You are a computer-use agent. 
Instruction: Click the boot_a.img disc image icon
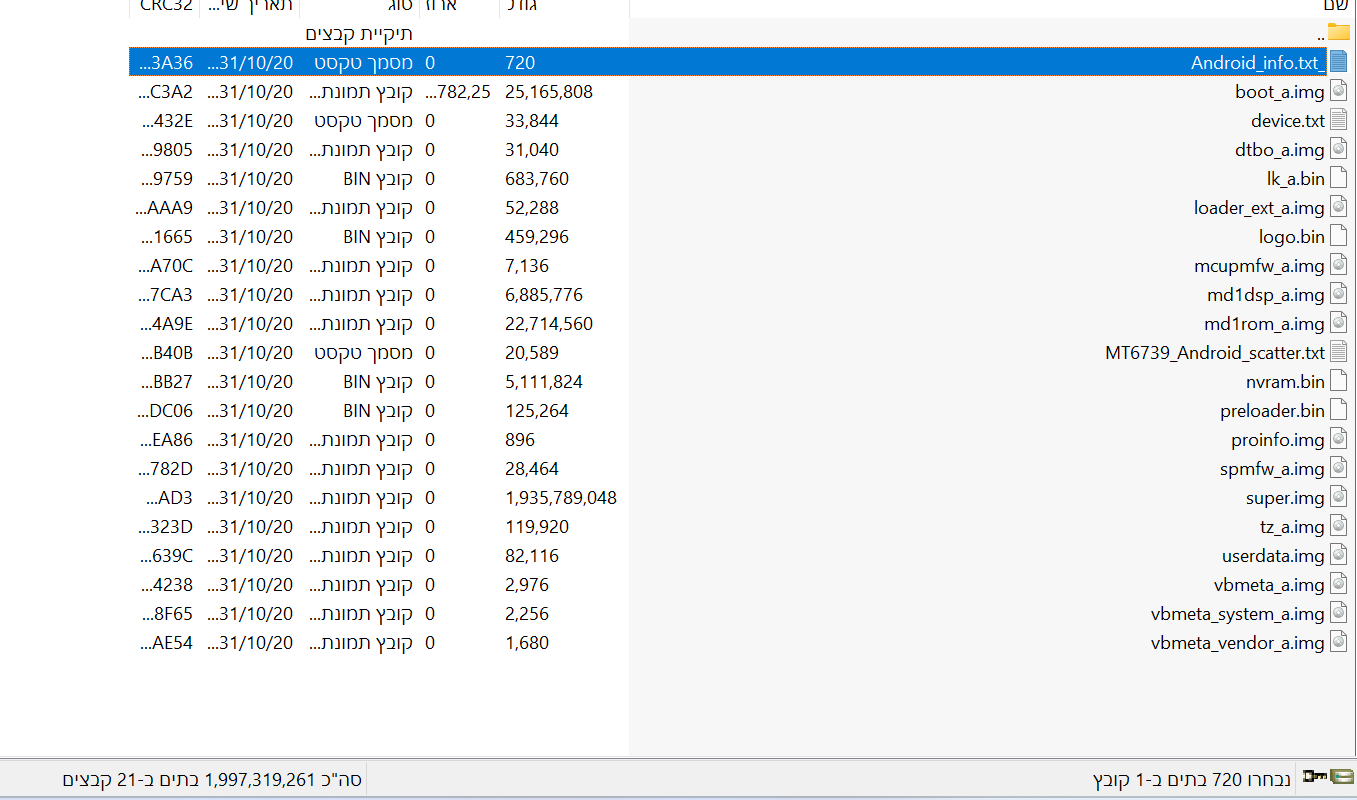(x=1338, y=92)
